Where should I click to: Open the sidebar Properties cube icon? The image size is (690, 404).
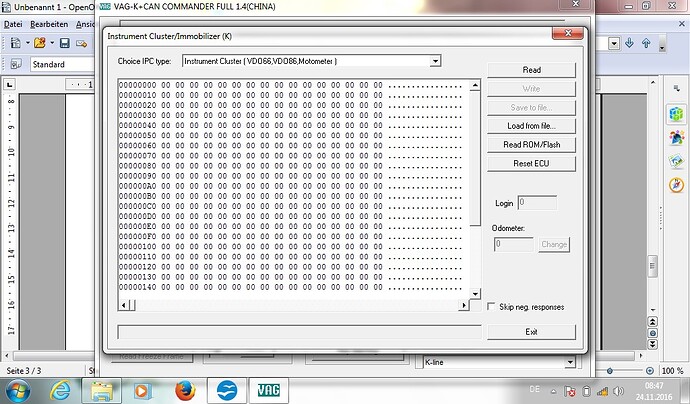pyautogui.click(x=676, y=114)
